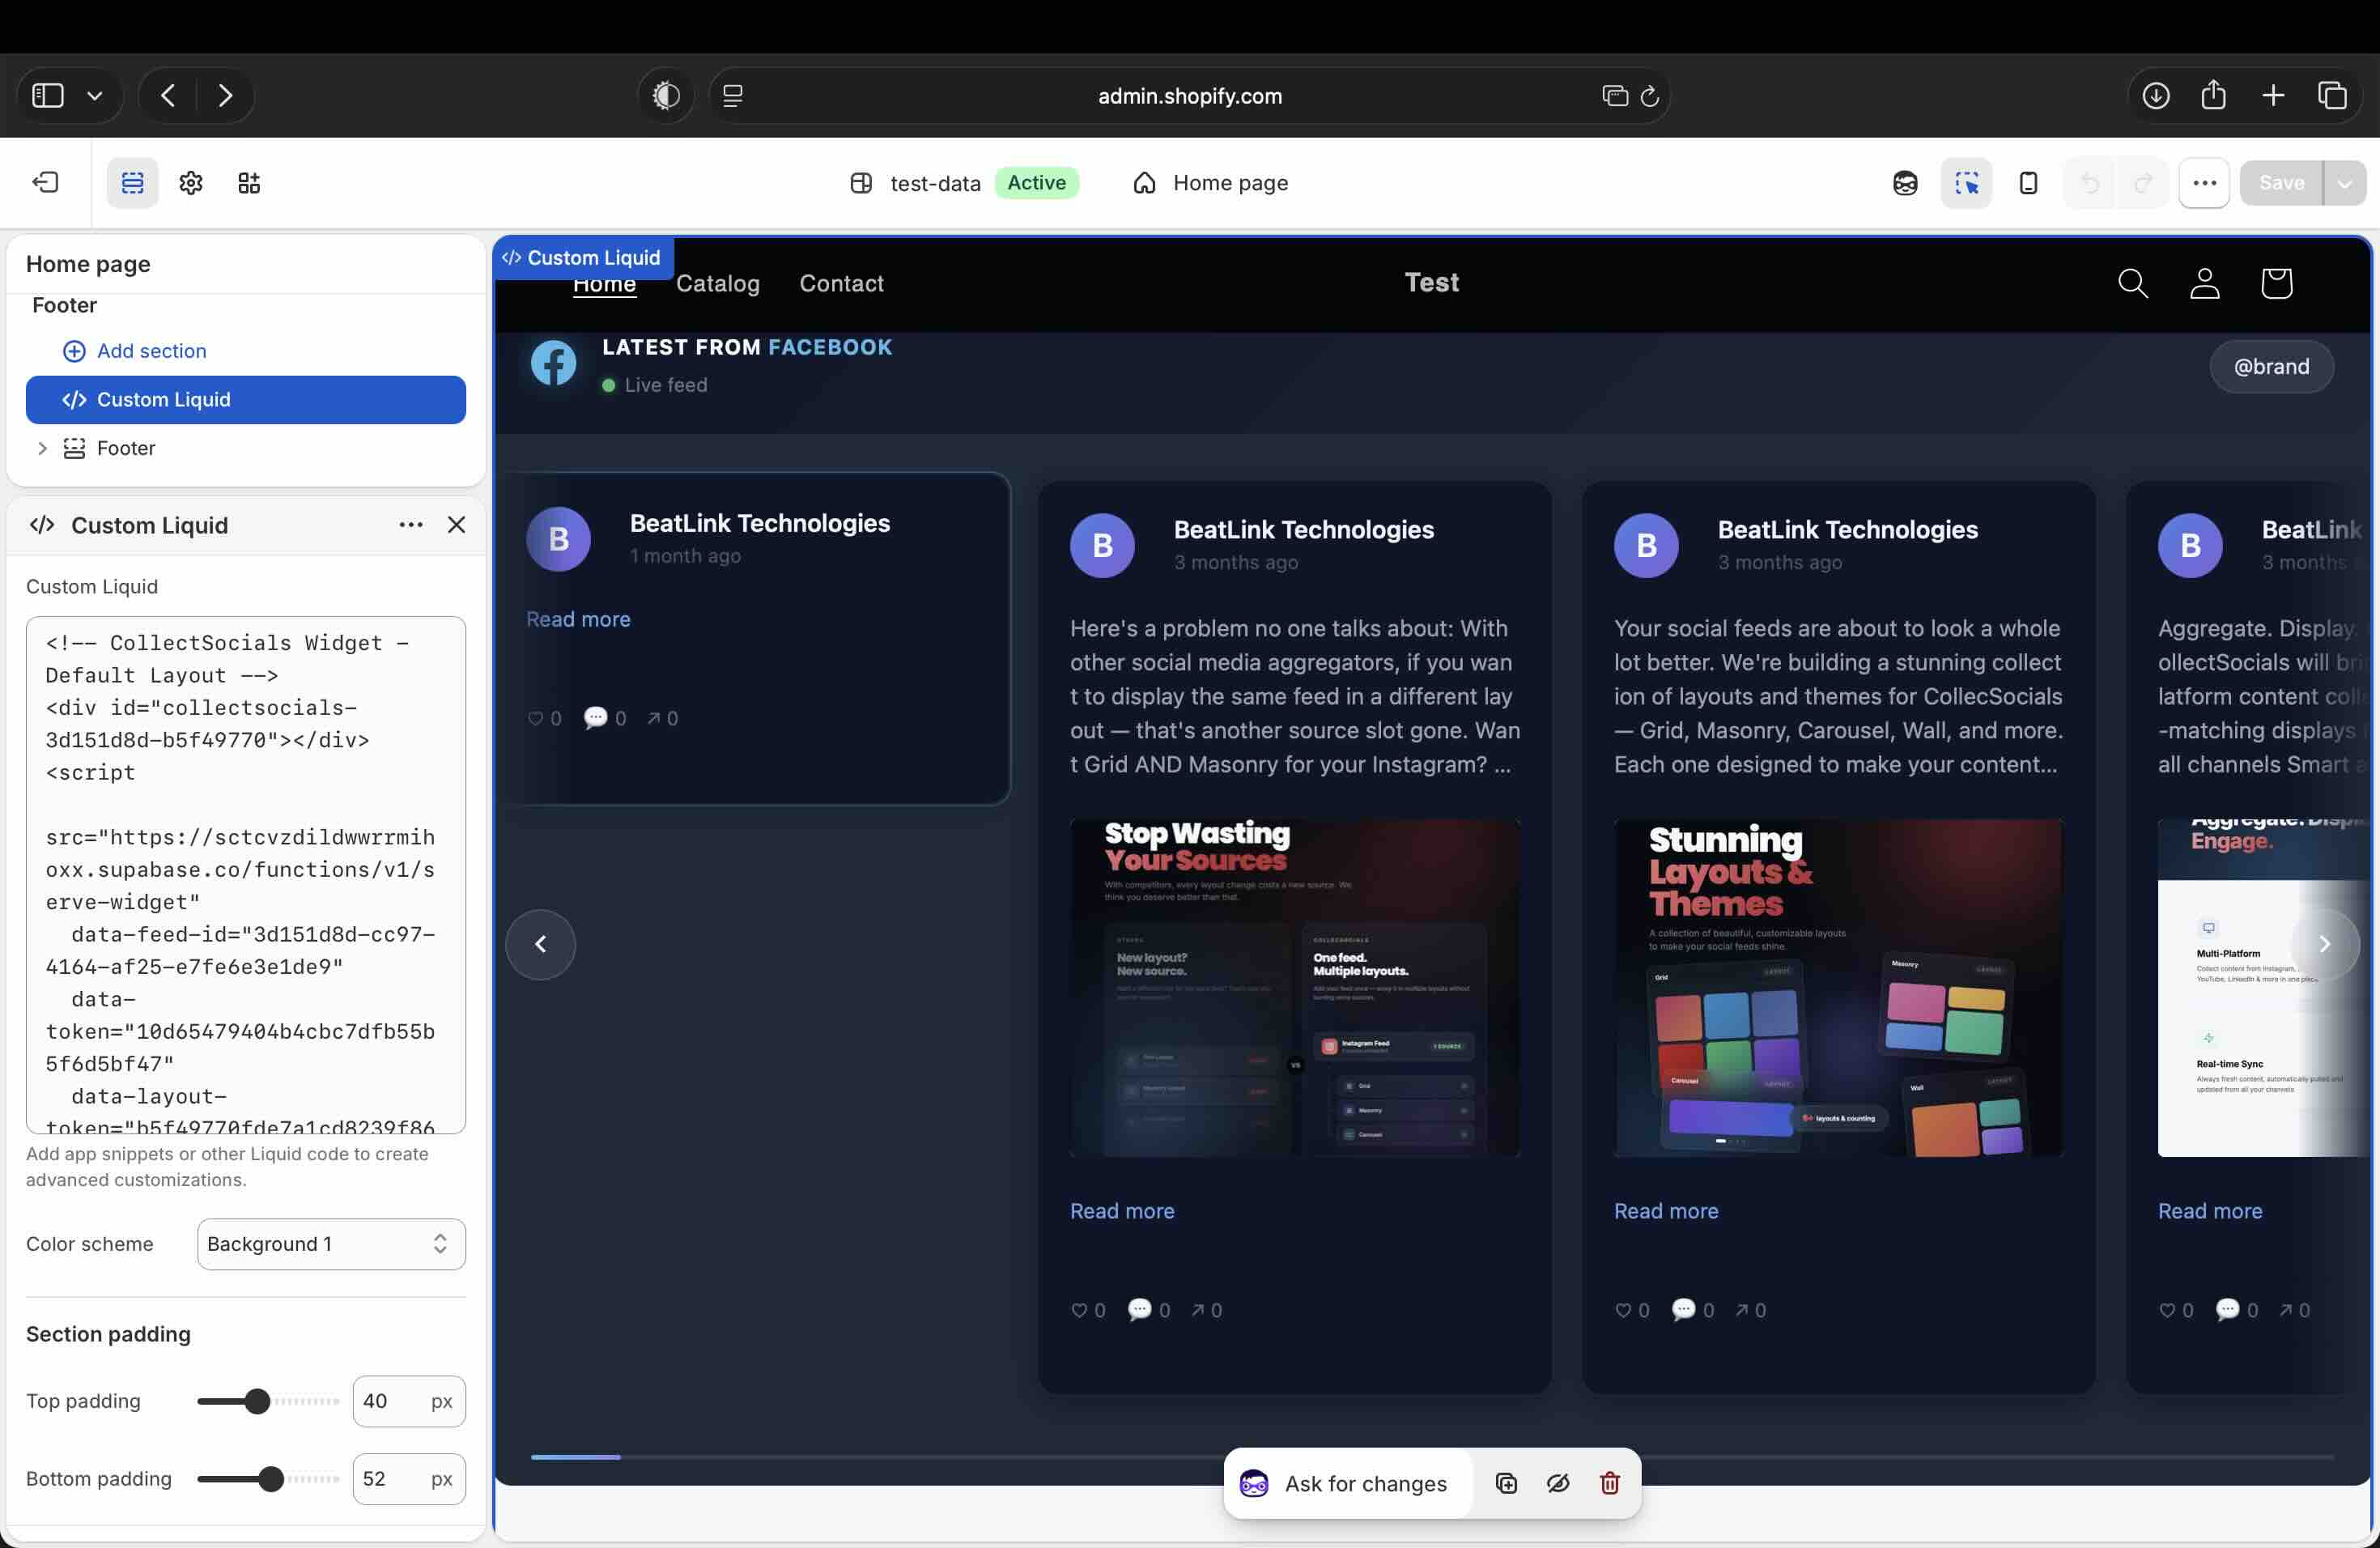Click Add section link
This screenshot has height=1548, width=2380.
[x=135, y=351]
